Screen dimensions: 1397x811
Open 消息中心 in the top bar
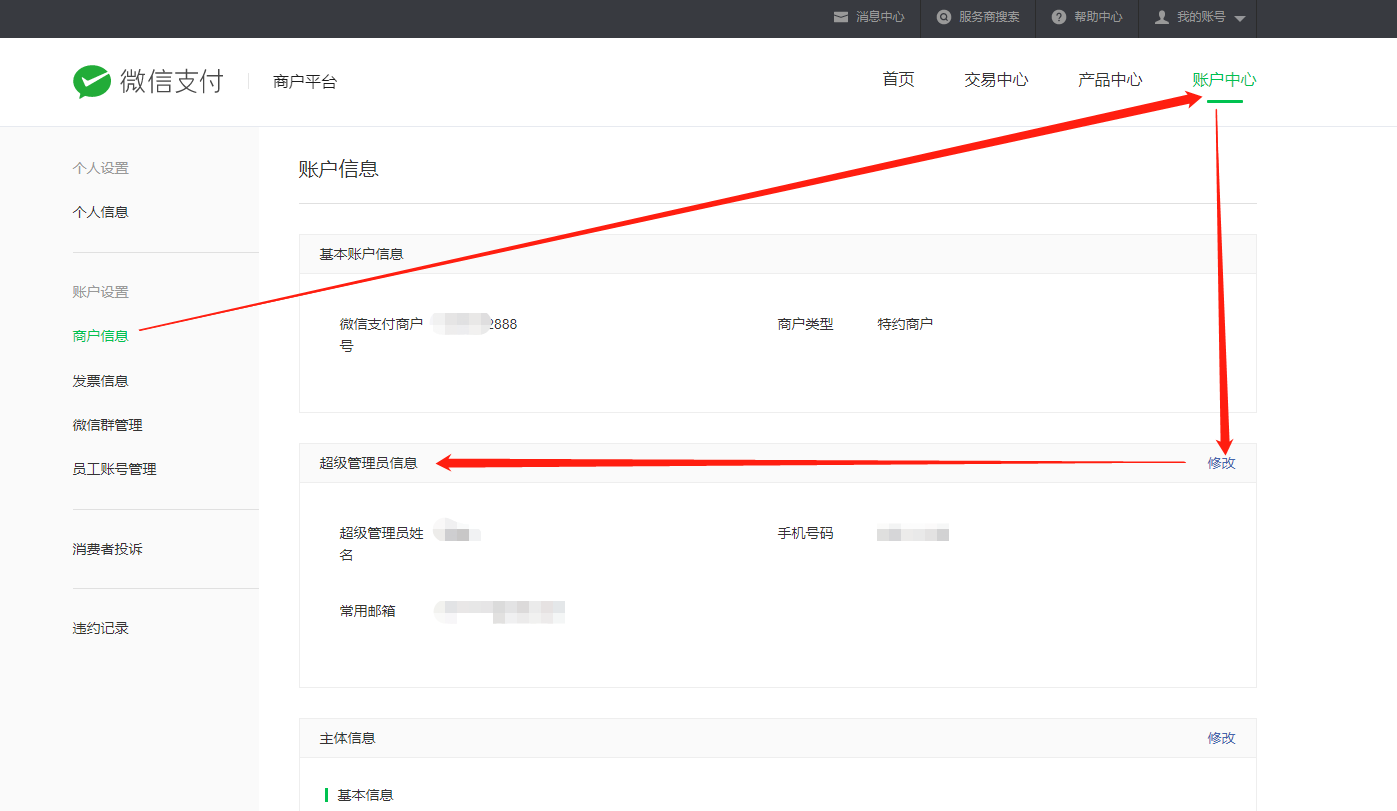[x=880, y=17]
